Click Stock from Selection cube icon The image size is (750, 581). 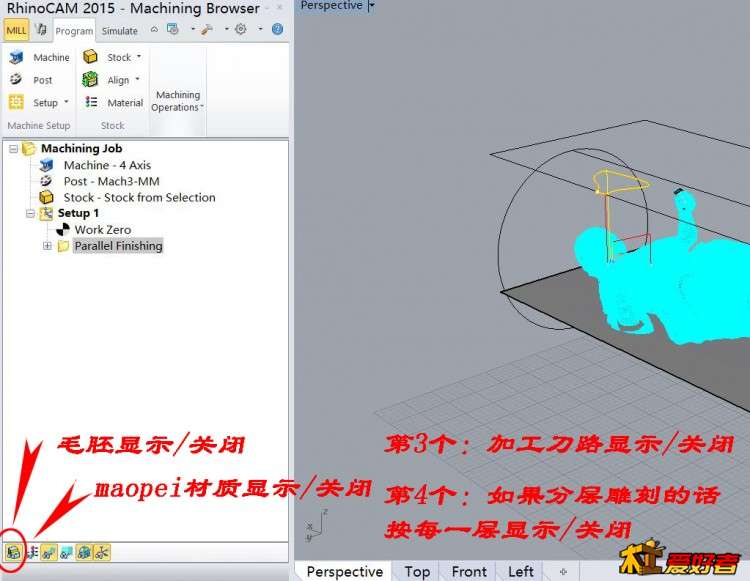(46, 197)
